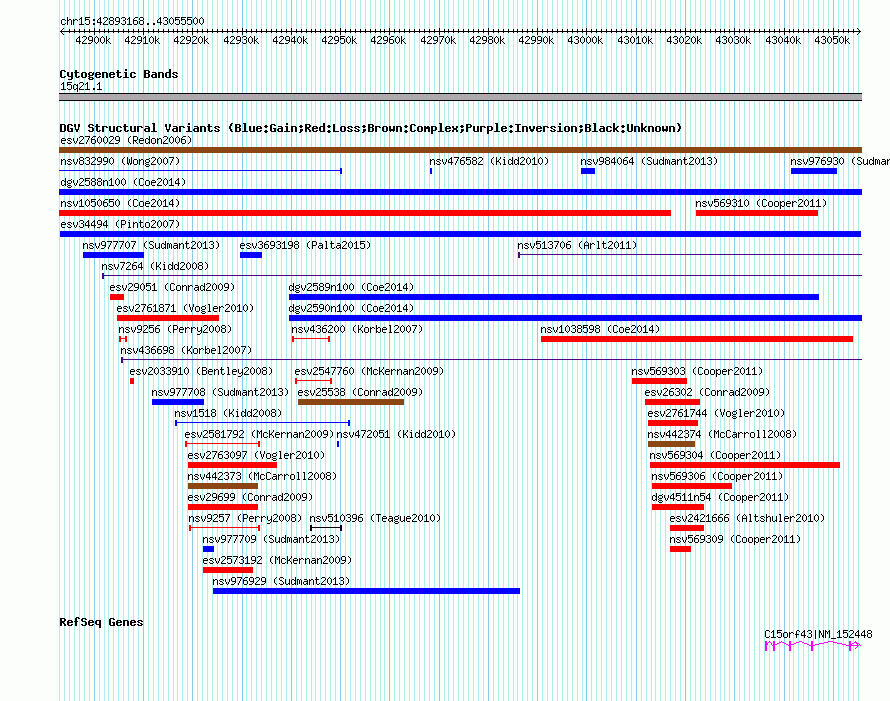This screenshot has height=701, width=890.
Task: Select nsv513706 (Arlt2011) inversion label
Action: click(577, 245)
